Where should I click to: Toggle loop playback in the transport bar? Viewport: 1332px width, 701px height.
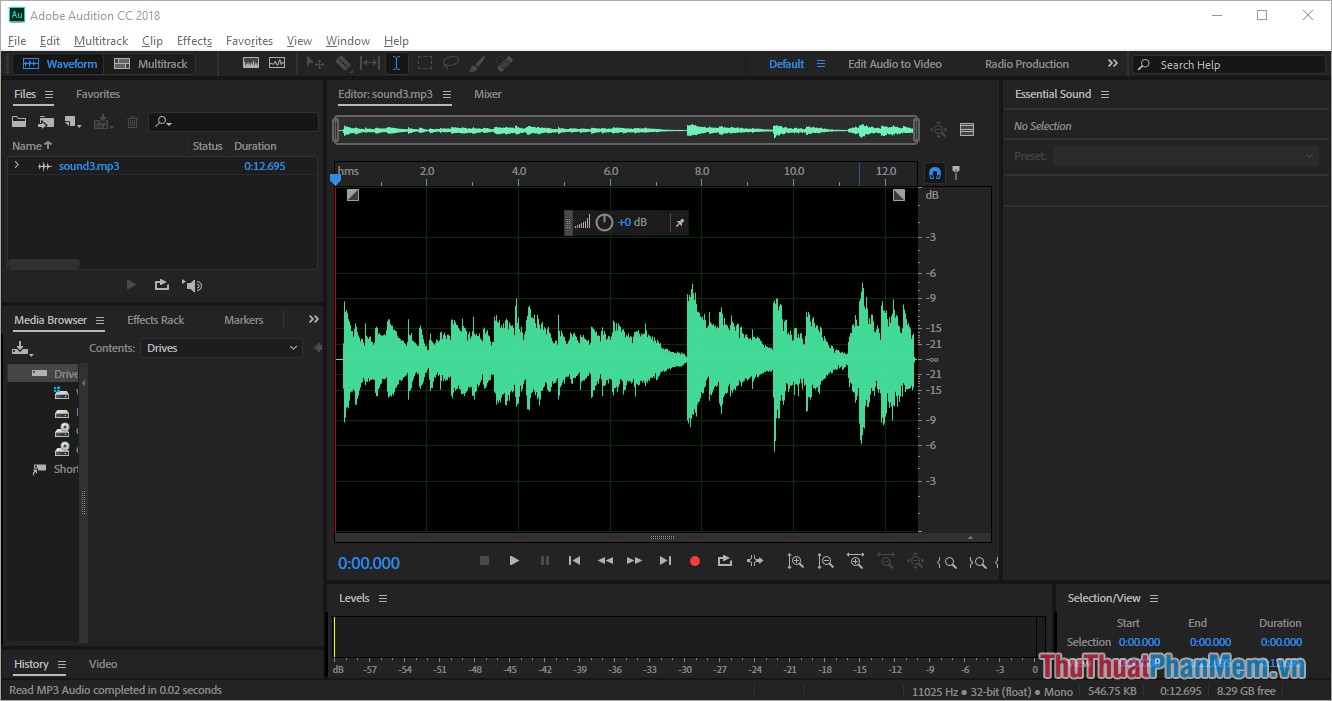724,561
